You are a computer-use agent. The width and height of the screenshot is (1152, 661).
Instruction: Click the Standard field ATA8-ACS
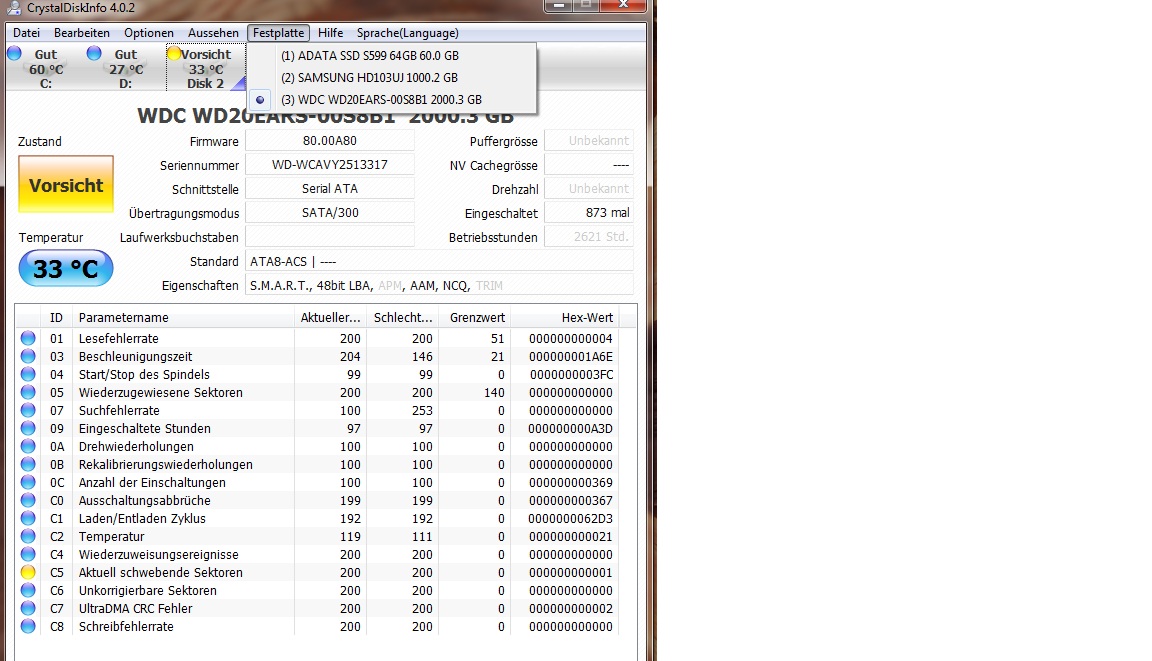(x=439, y=261)
